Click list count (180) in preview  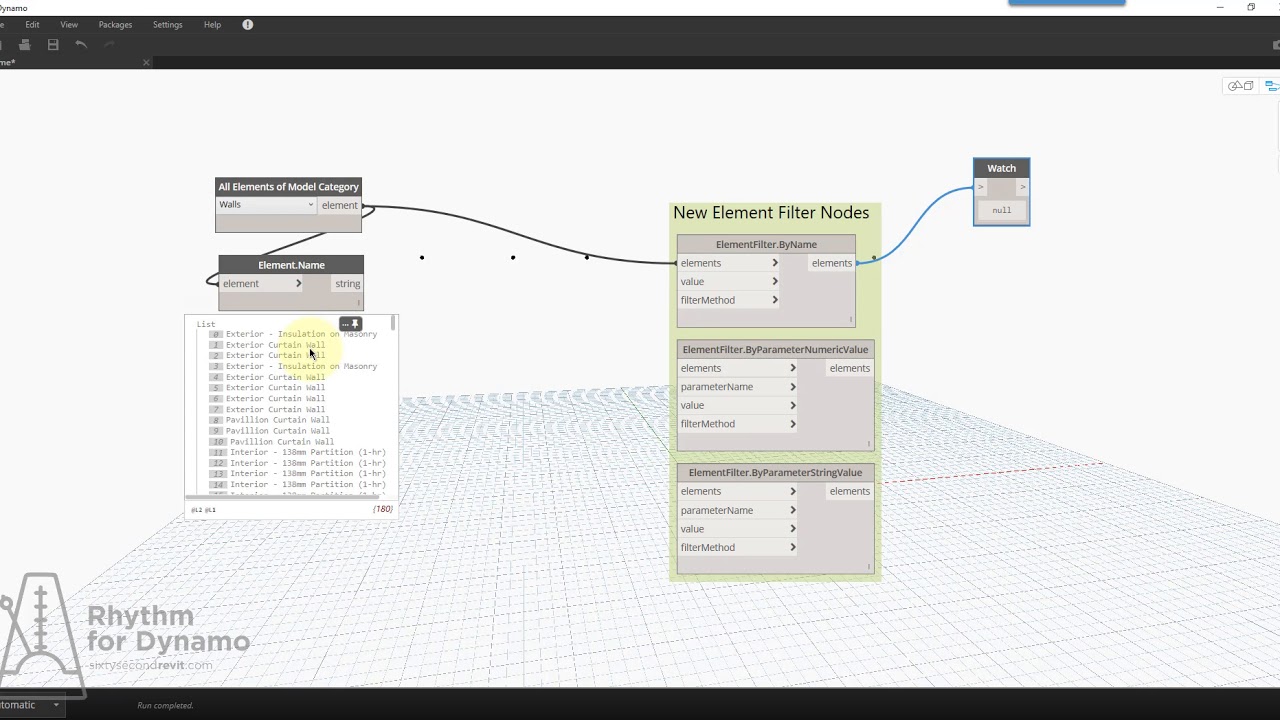383,509
